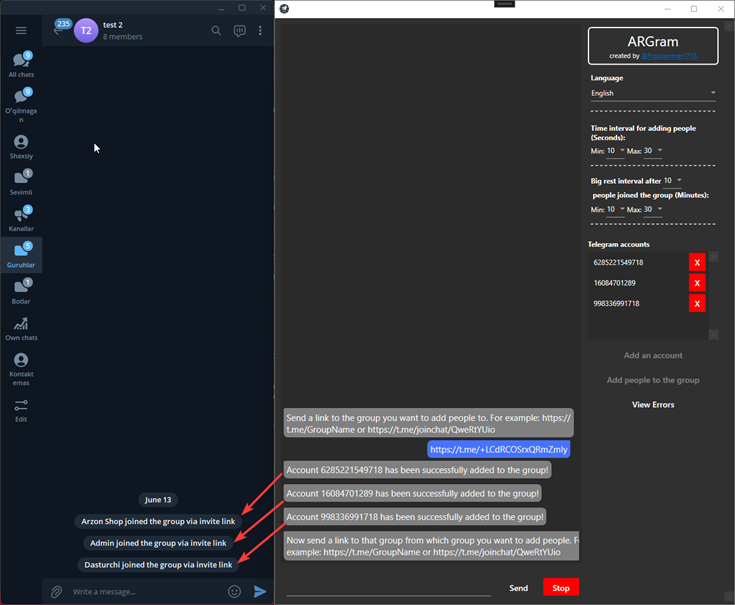Click the June 13 date label
This screenshot has height=605, width=735.
point(158,500)
